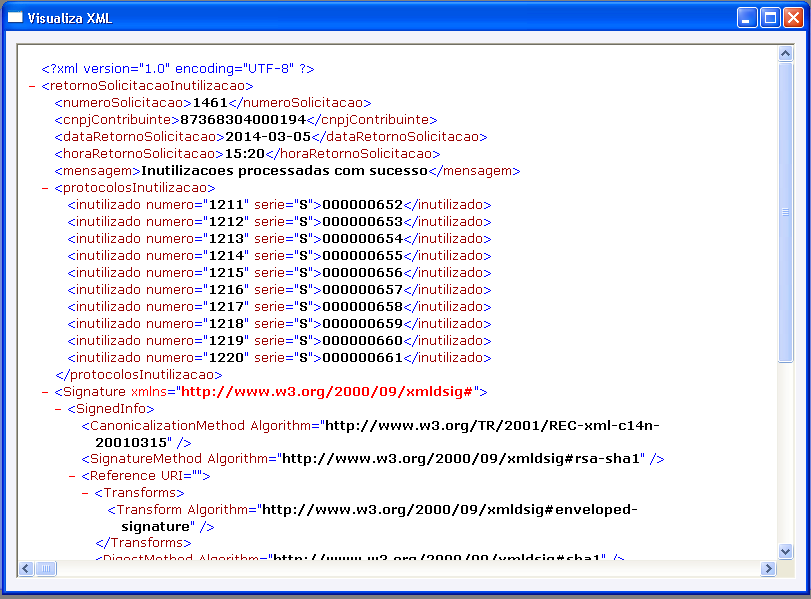Click the protocol value 000000655
Screen dimensions: 811x599
coord(362,256)
